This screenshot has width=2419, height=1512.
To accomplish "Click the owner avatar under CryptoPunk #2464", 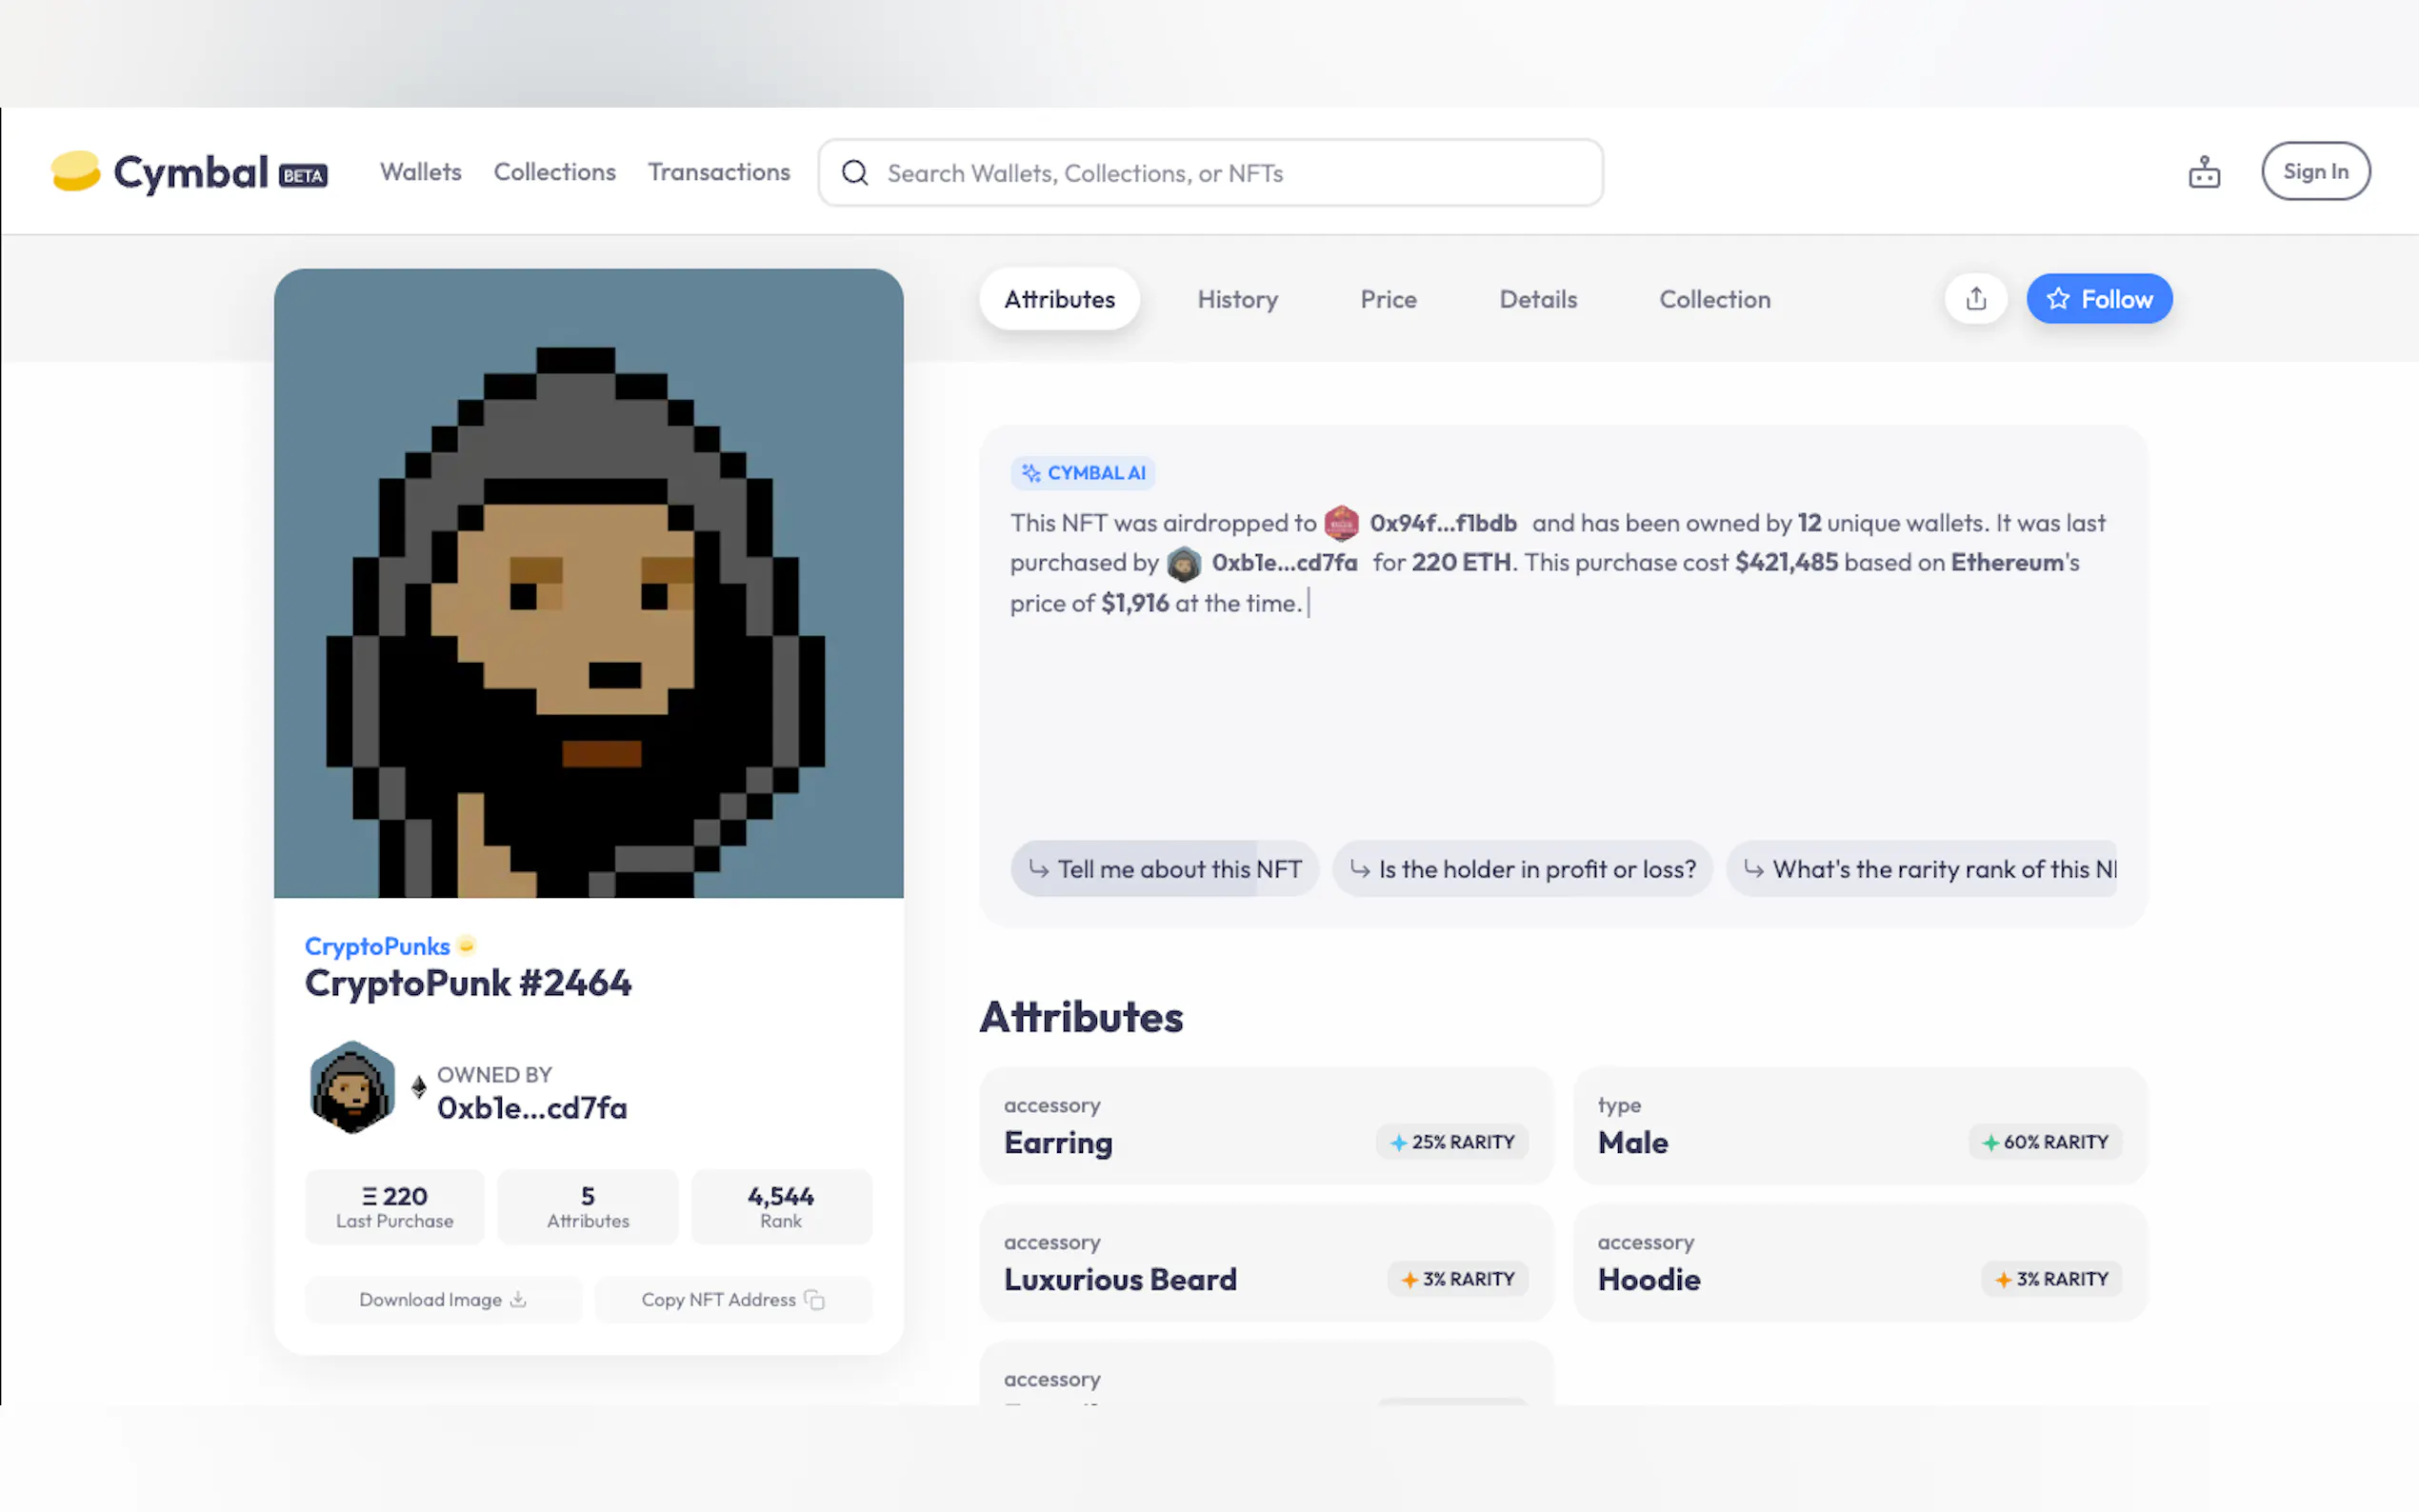I will tap(352, 1088).
